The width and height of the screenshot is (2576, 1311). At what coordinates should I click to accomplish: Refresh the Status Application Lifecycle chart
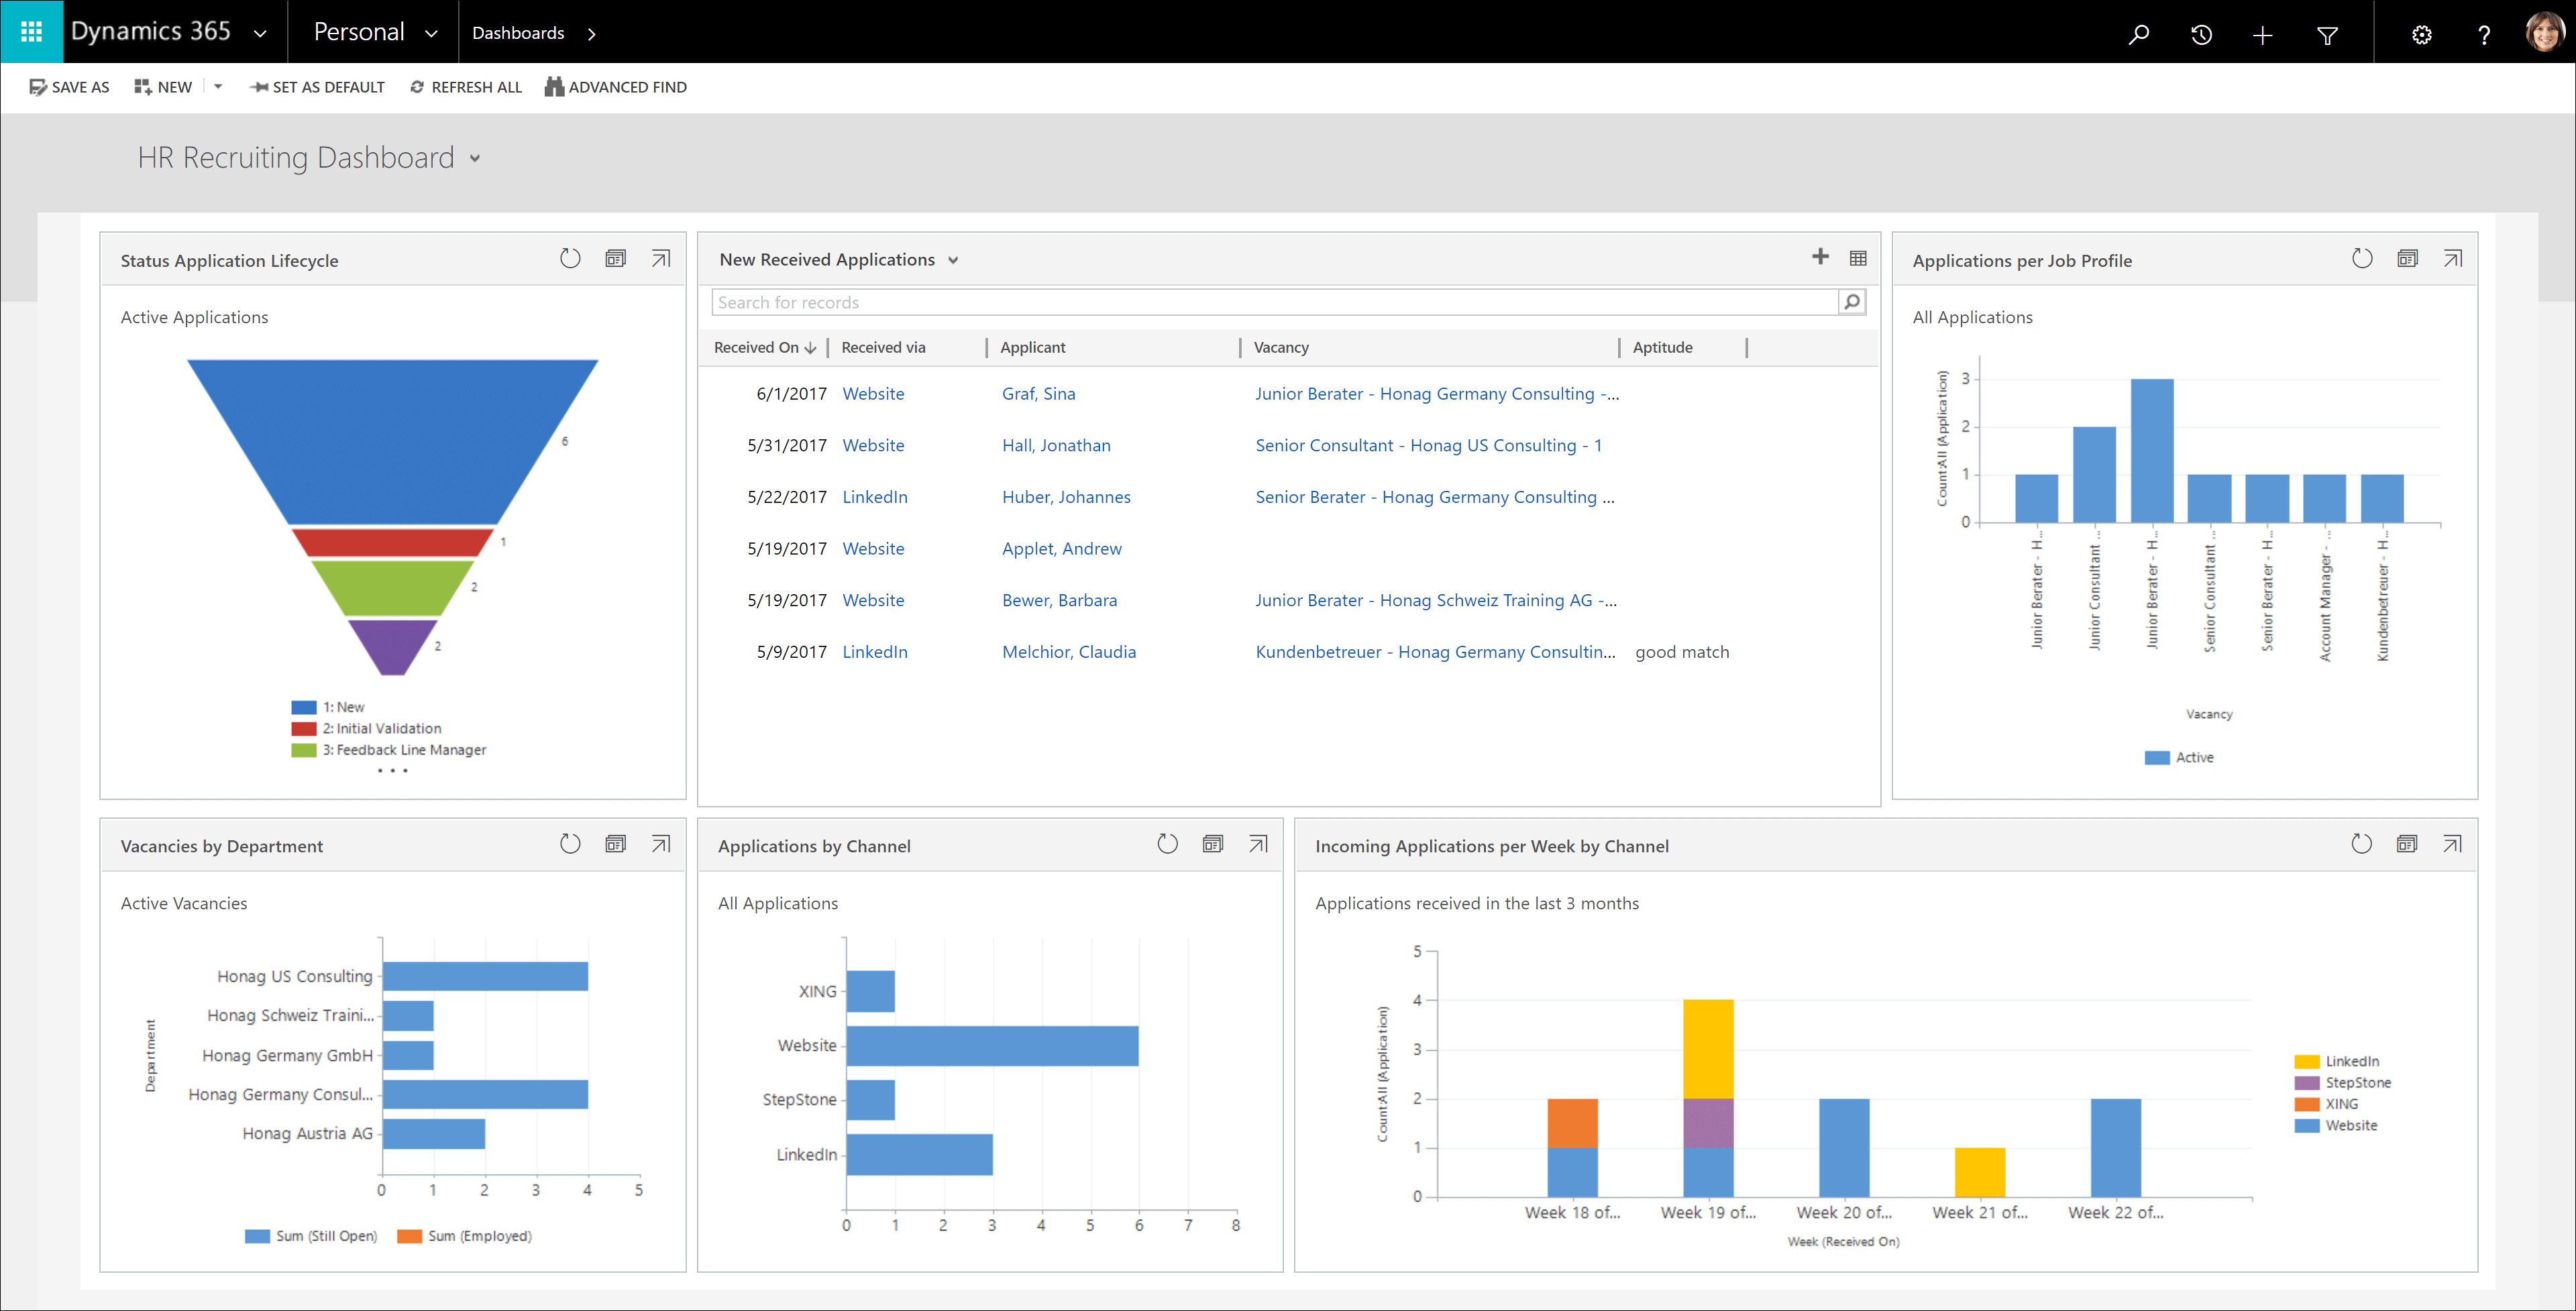click(570, 258)
